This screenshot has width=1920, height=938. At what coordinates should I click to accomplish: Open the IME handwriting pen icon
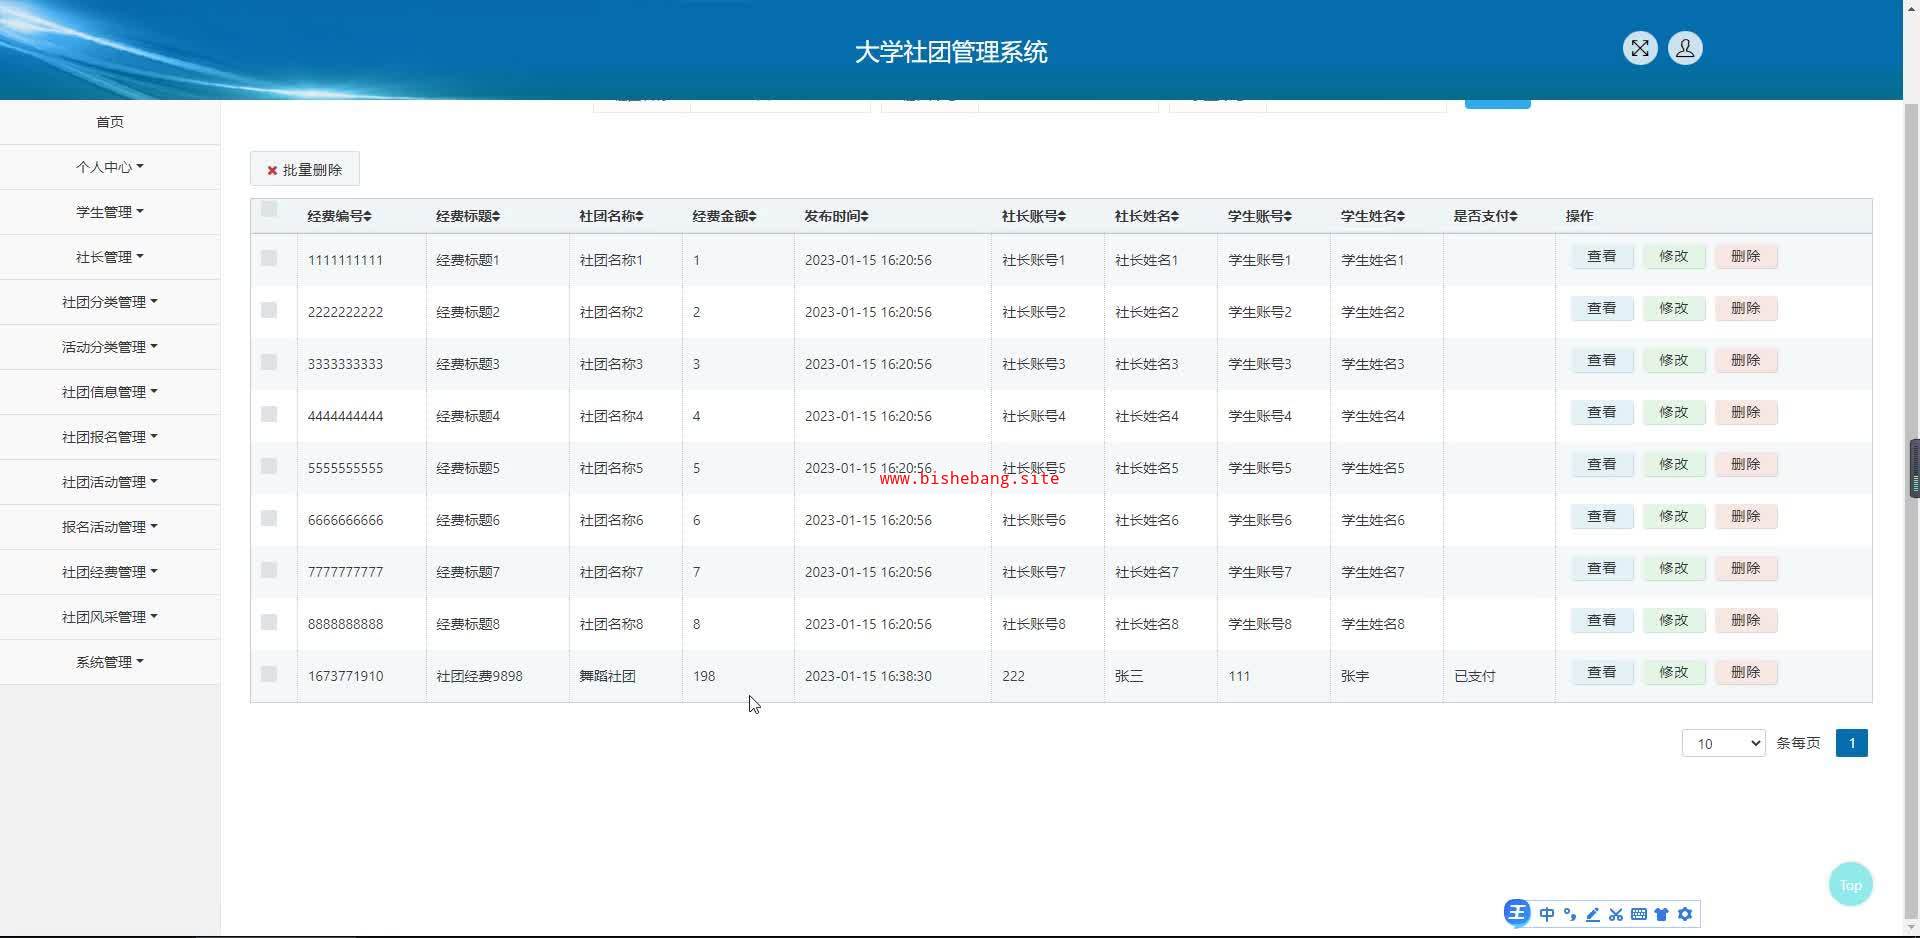[1593, 914]
